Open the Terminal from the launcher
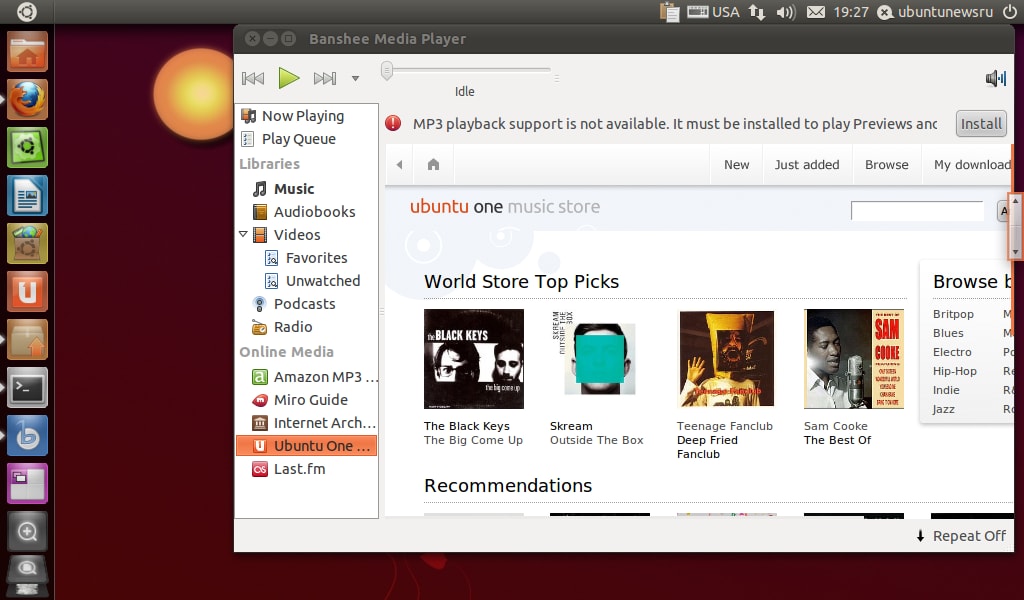Viewport: 1024px width, 600px height. 27,388
